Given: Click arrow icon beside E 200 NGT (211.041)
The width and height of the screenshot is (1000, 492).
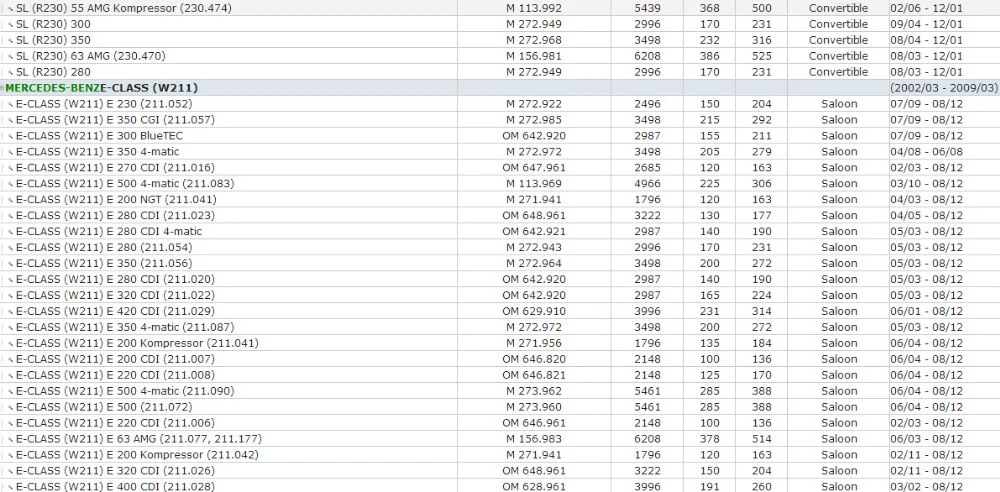Looking at the screenshot, I should coord(11,200).
